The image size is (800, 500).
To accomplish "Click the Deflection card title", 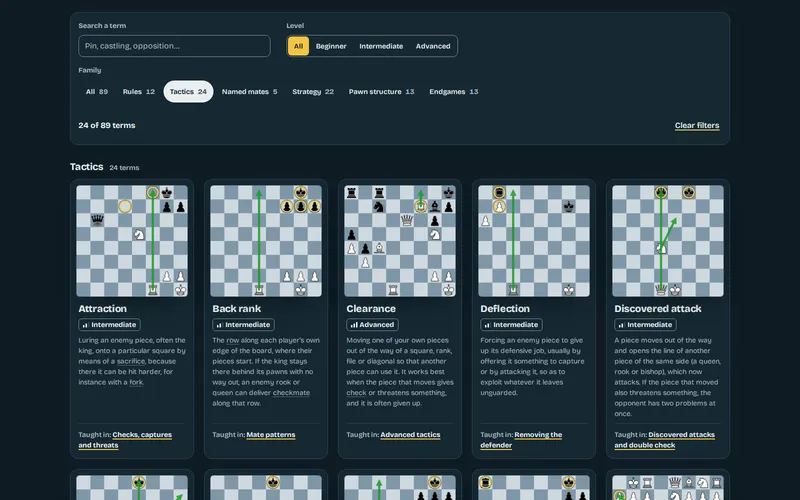I will (505, 309).
